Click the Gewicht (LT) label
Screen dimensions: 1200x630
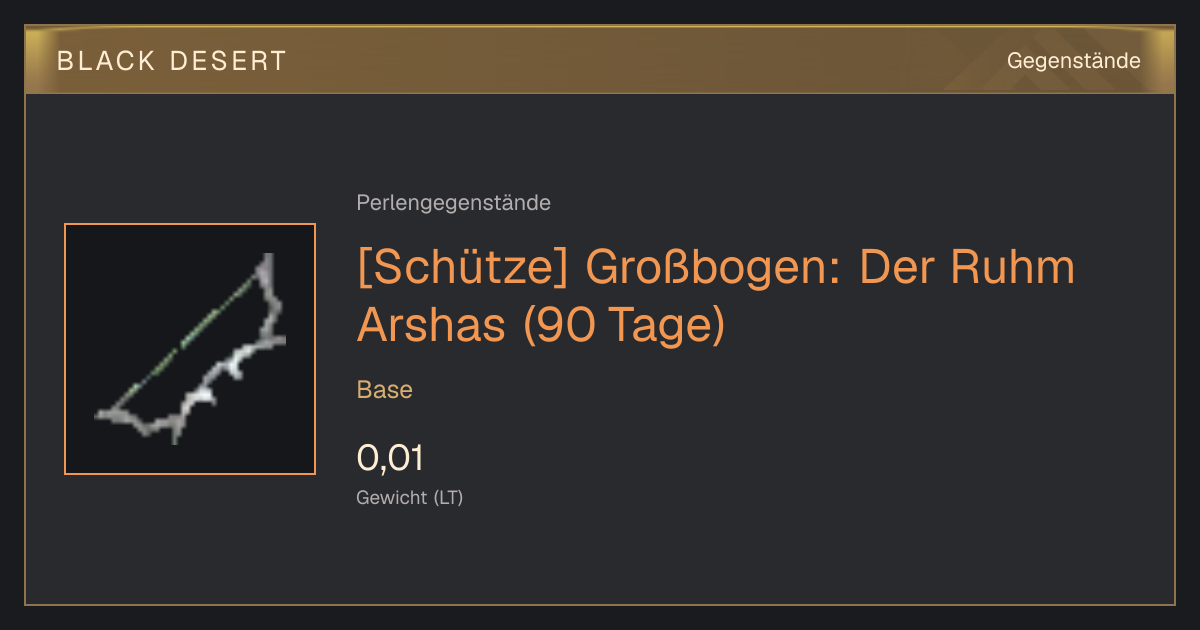409,497
